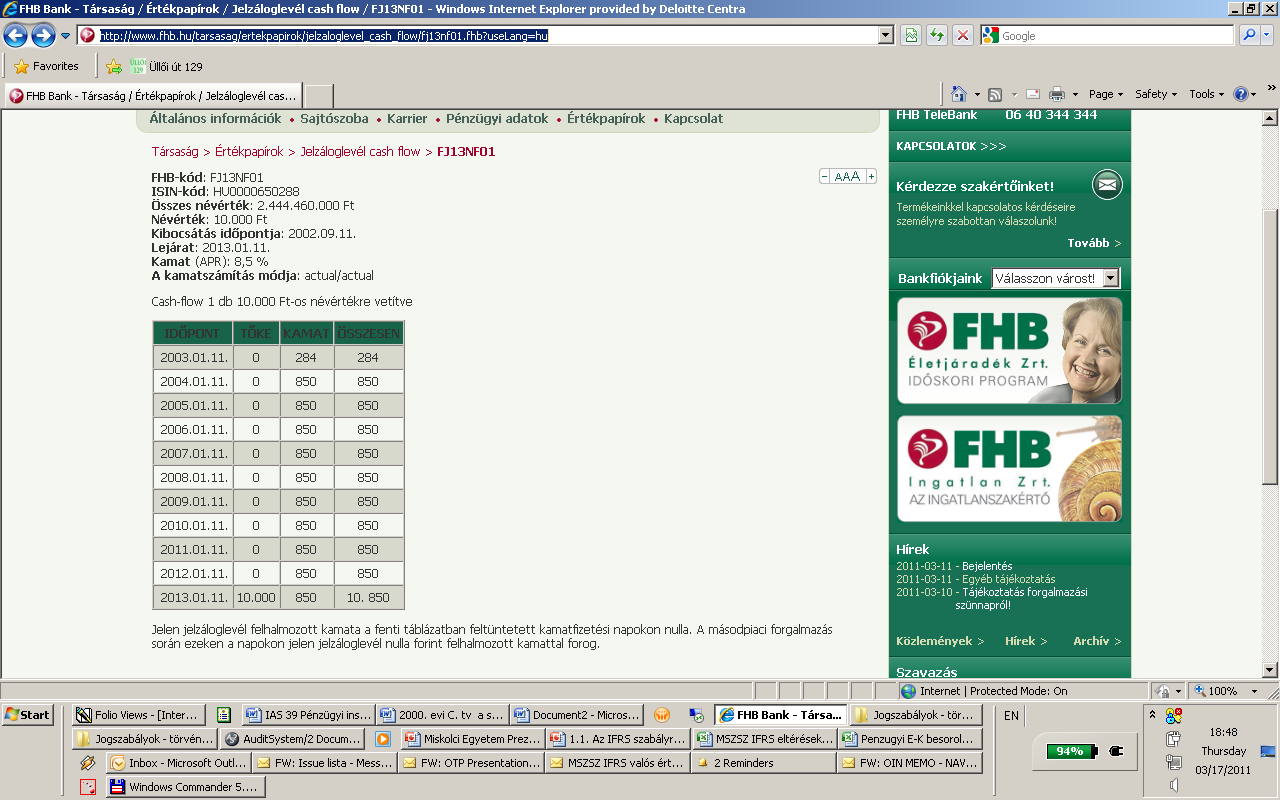This screenshot has width=1280, height=800.
Task: Open the recent pages dropdown arrow
Action: [65, 36]
